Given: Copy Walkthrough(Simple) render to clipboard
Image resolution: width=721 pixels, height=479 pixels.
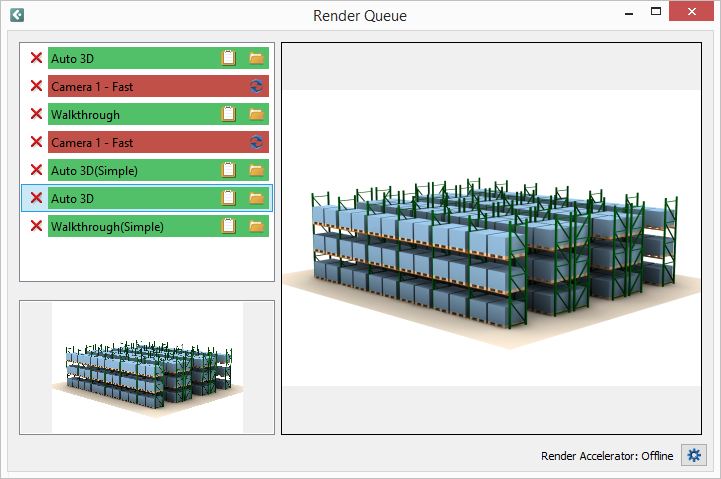Looking at the screenshot, I should [x=229, y=226].
